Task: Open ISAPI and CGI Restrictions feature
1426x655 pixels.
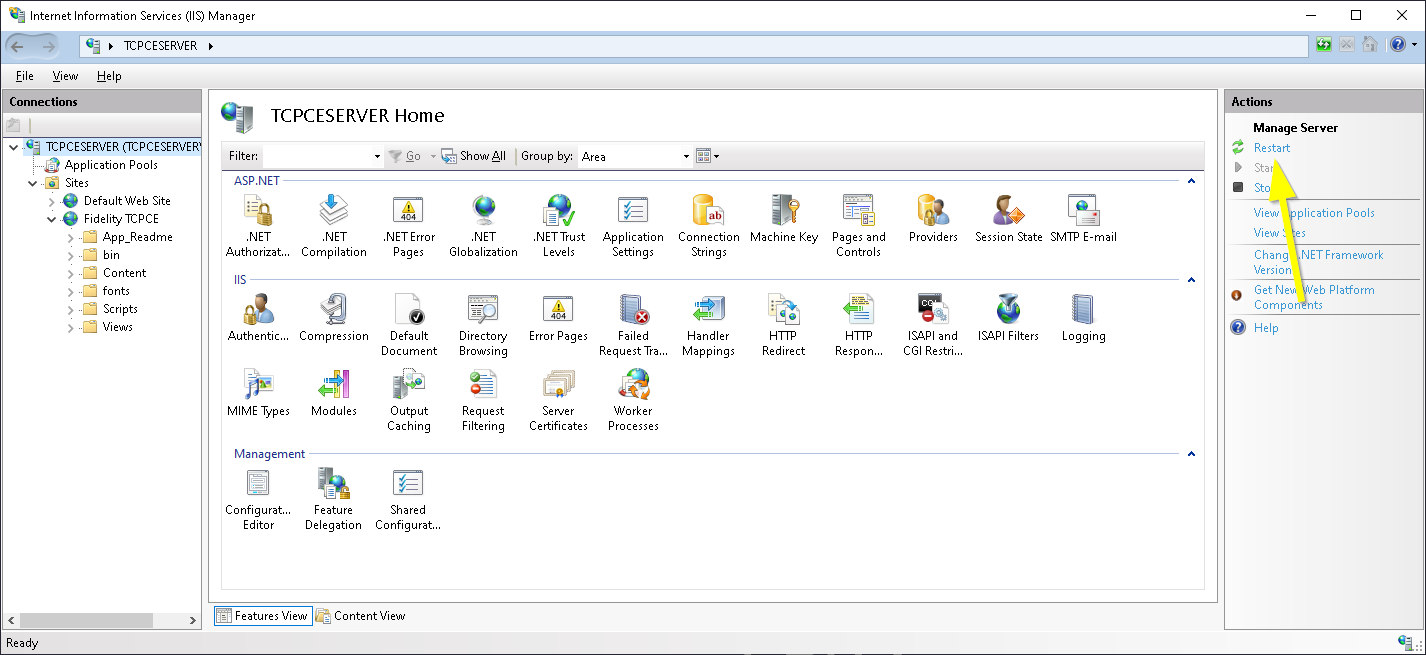Action: pyautogui.click(x=933, y=325)
